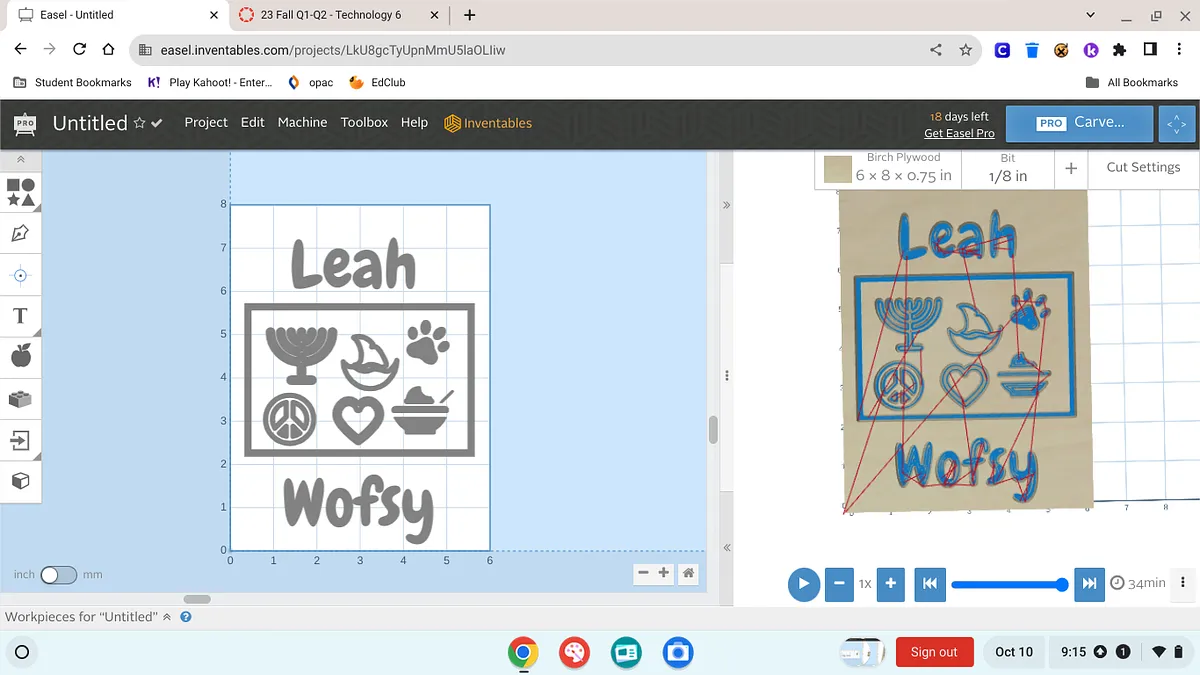1200x675 pixels.
Task: Click the Carve button
Action: (x=1080, y=123)
